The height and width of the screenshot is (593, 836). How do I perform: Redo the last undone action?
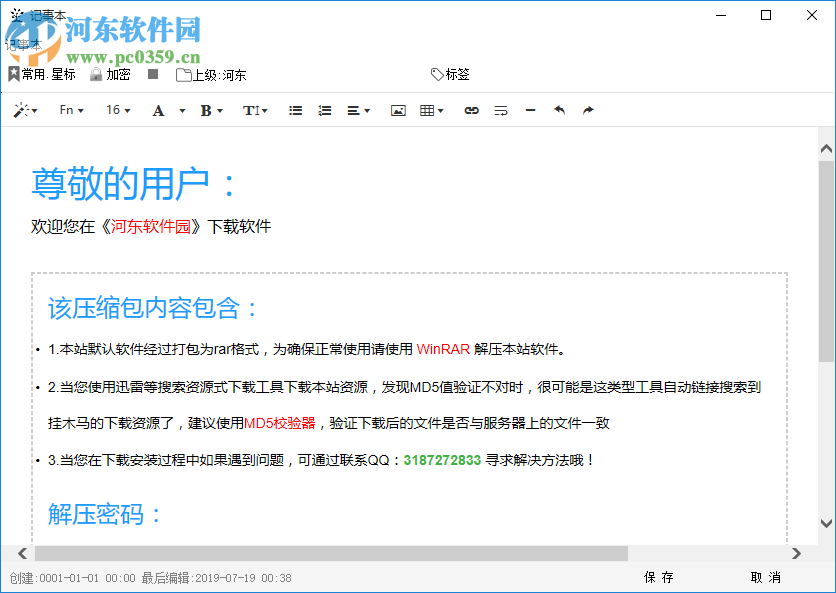[x=588, y=111]
